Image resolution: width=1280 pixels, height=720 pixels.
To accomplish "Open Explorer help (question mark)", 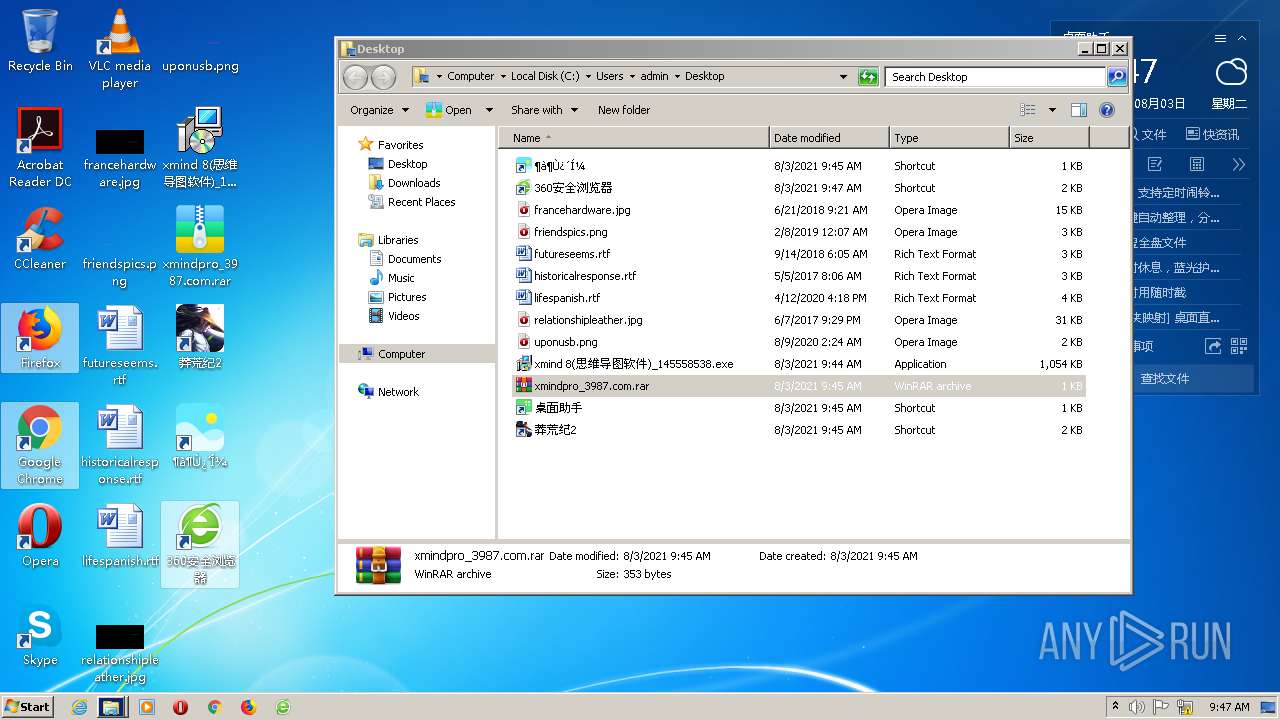I will pos(1107,110).
